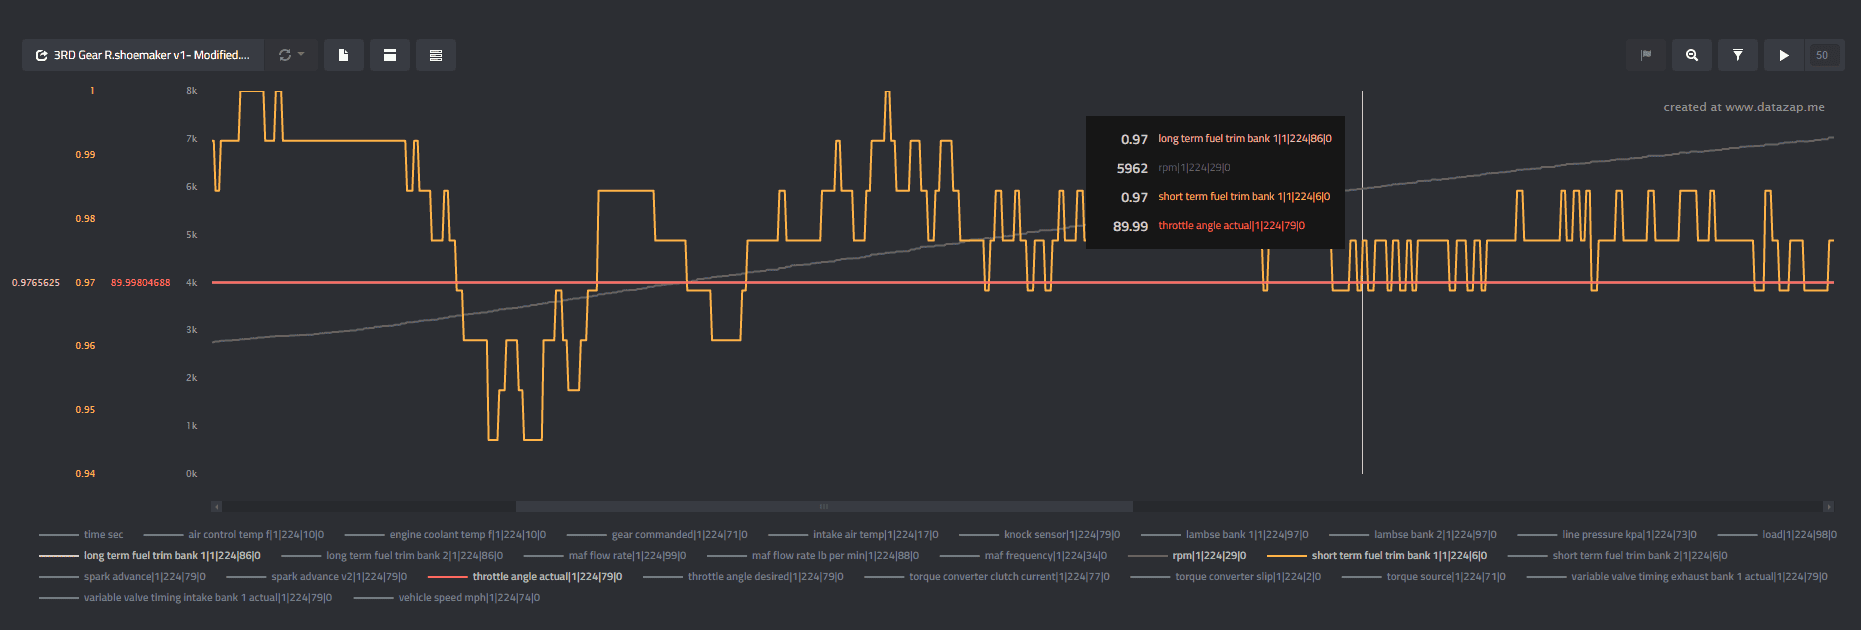Hide the 'long term fuel trim bank 1' series

click(150, 556)
